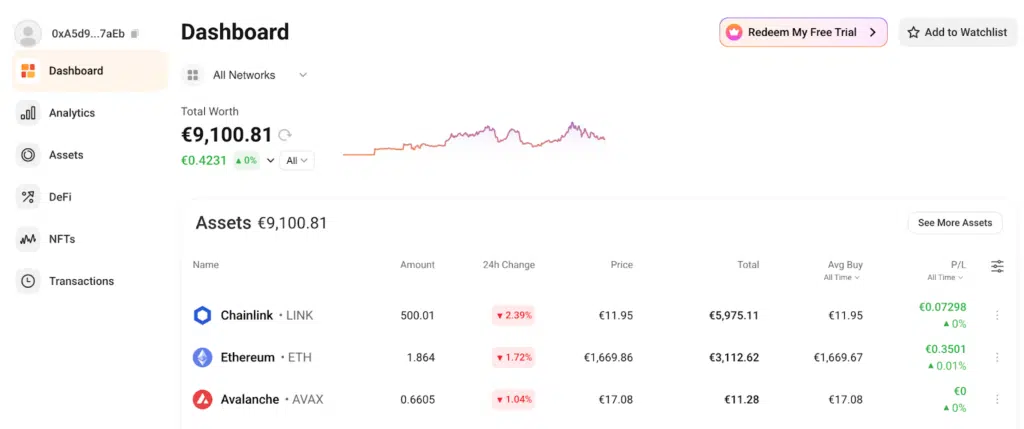Go to Analytics in sidebar
Screen dimensions: 1024x429
pyautogui.click(x=71, y=113)
